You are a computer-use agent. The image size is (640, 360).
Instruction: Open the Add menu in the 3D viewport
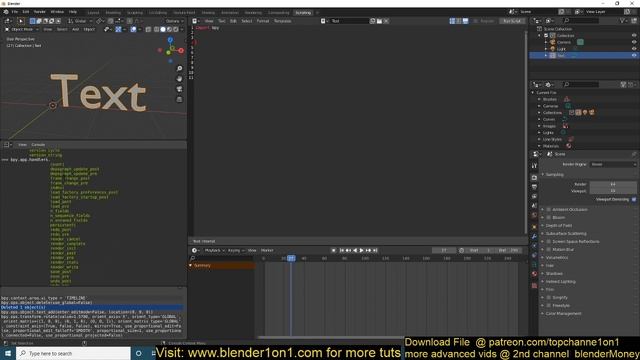click(76, 29)
